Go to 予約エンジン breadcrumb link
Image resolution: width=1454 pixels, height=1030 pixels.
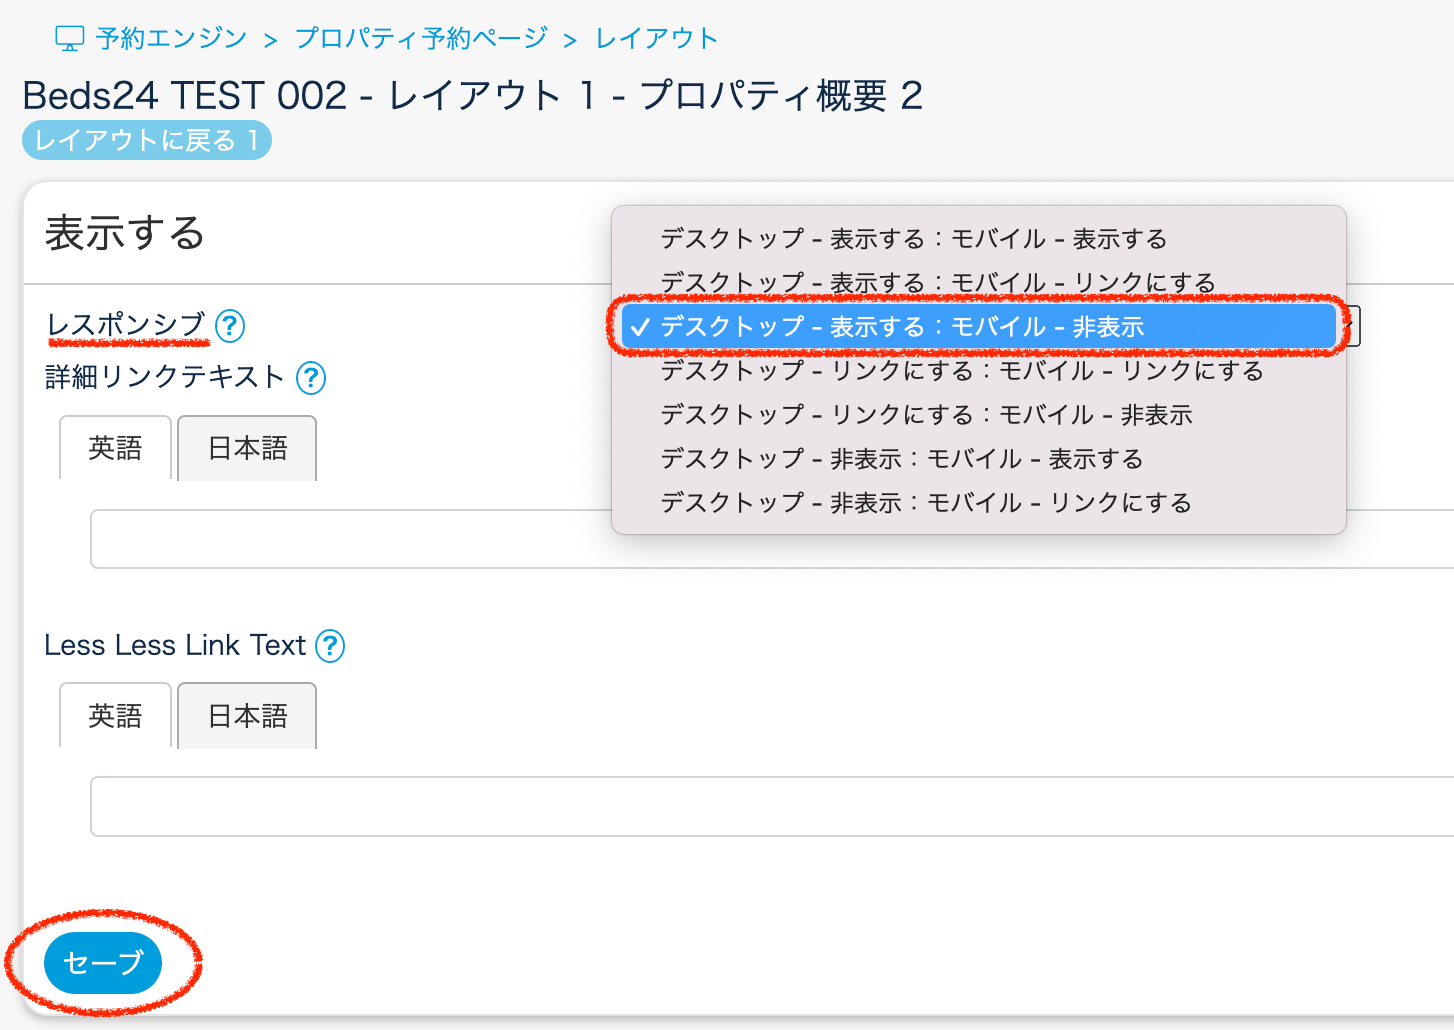point(171,39)
